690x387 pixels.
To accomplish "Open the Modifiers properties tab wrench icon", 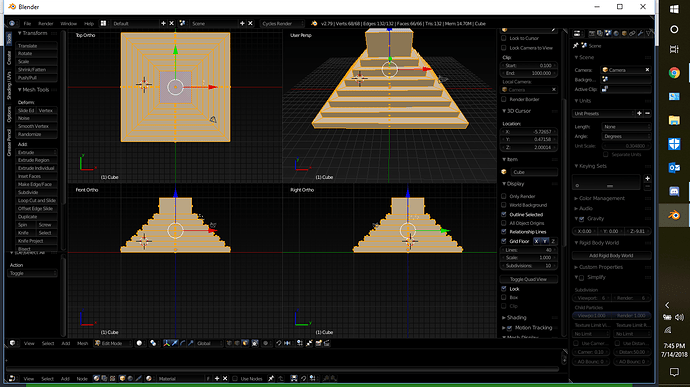I will (x=640, y=33).
